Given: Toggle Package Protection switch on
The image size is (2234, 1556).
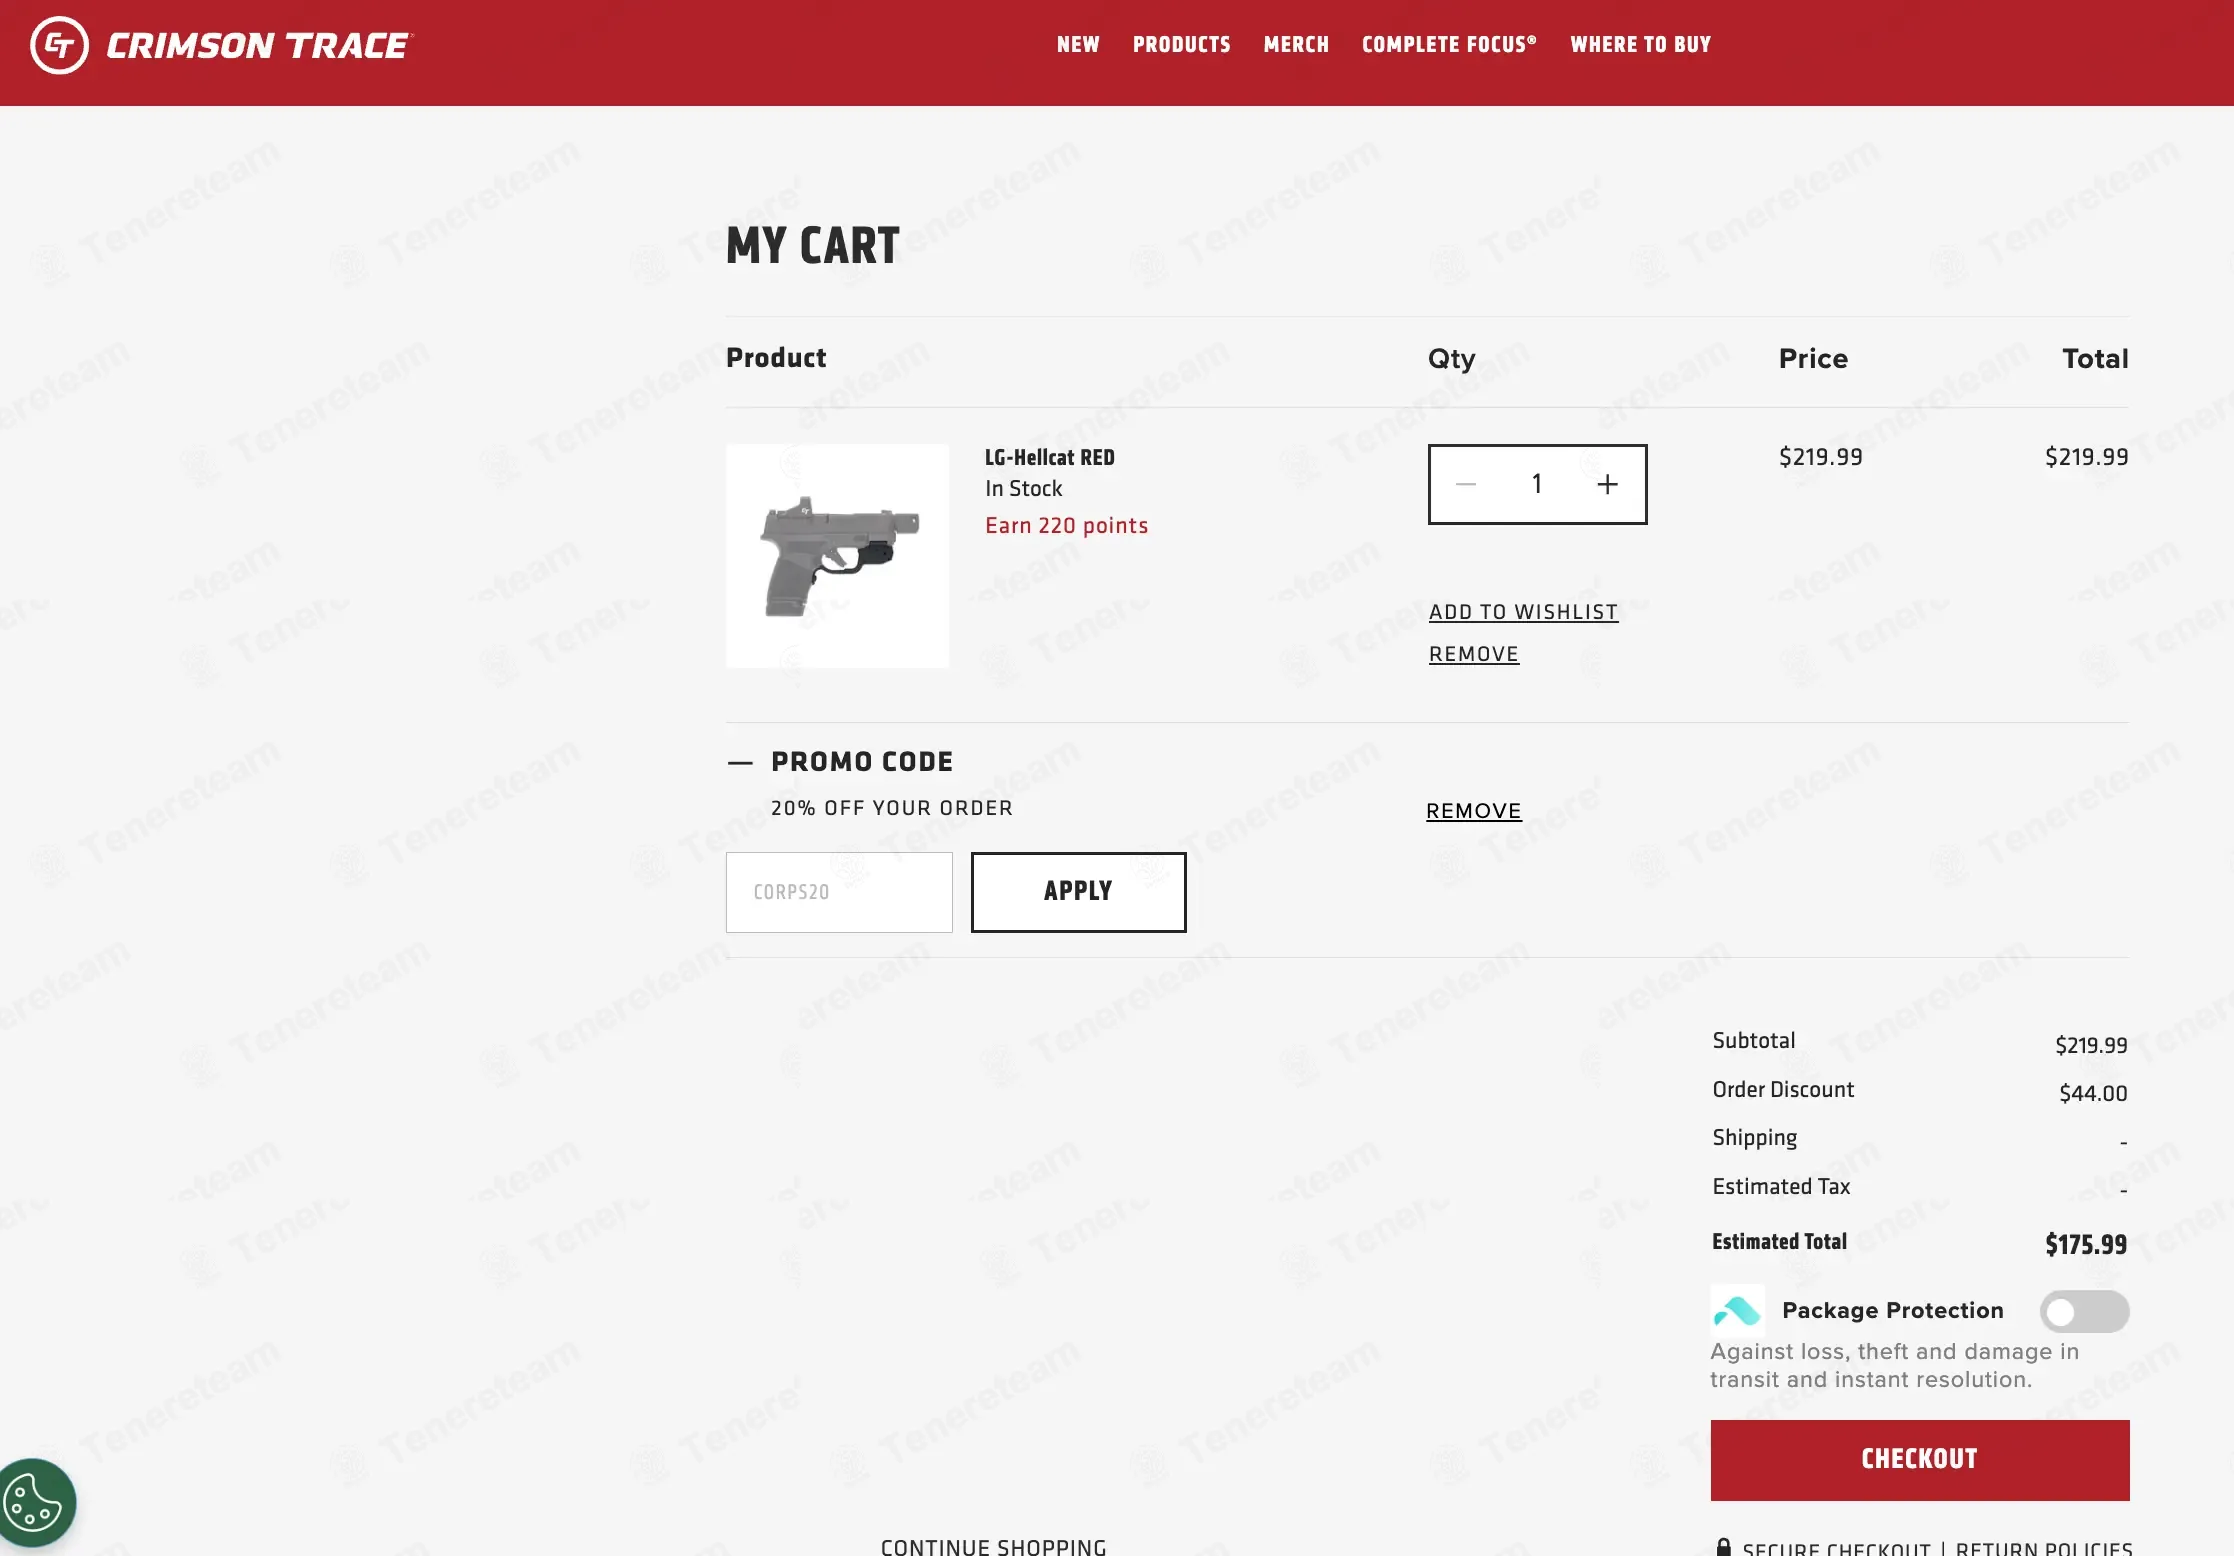Looking at the screenshot, I should click(2084, 1312).
